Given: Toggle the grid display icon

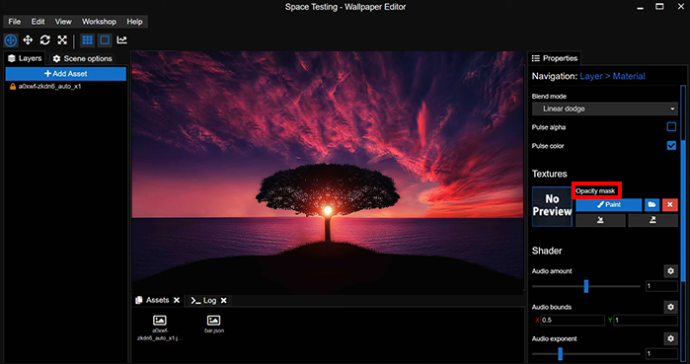Looking at the screenshot, I should (x=88, y=40).
